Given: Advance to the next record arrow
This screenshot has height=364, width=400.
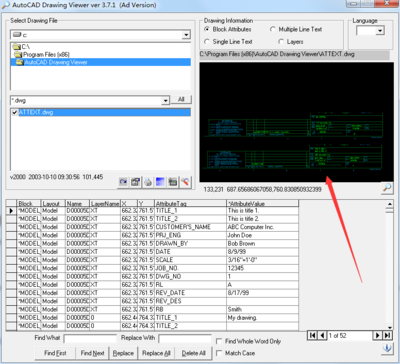Looking at the screenshot, I should coord(378,335).
